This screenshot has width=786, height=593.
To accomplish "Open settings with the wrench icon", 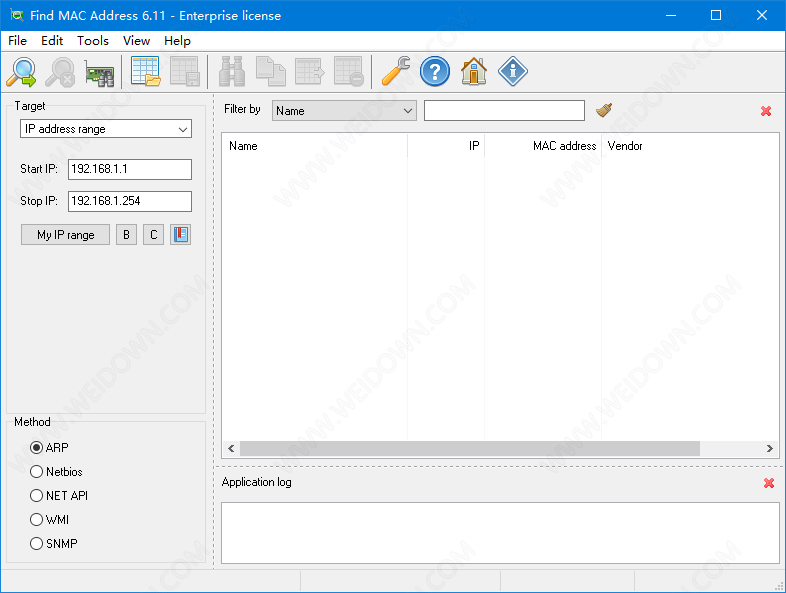I will 396,72.
